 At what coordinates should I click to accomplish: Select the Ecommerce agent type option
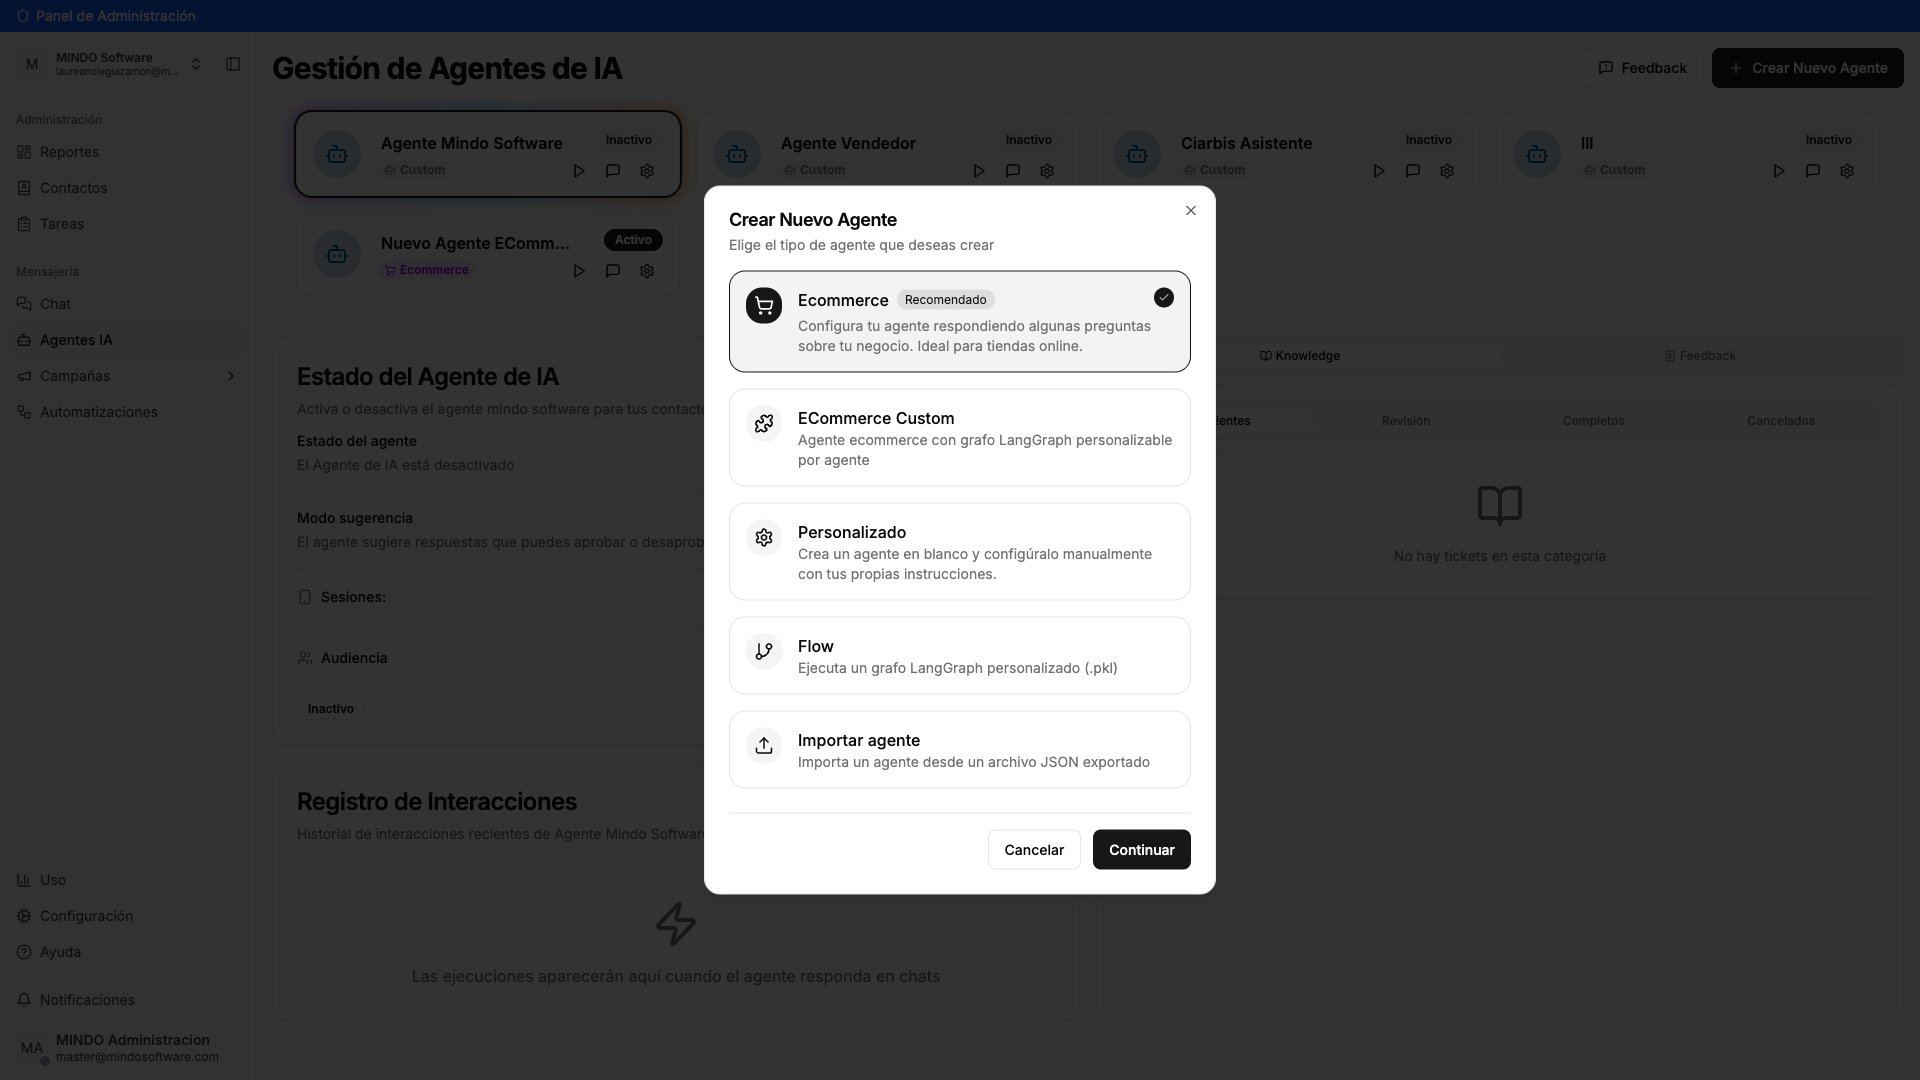(x=959, y=321)
